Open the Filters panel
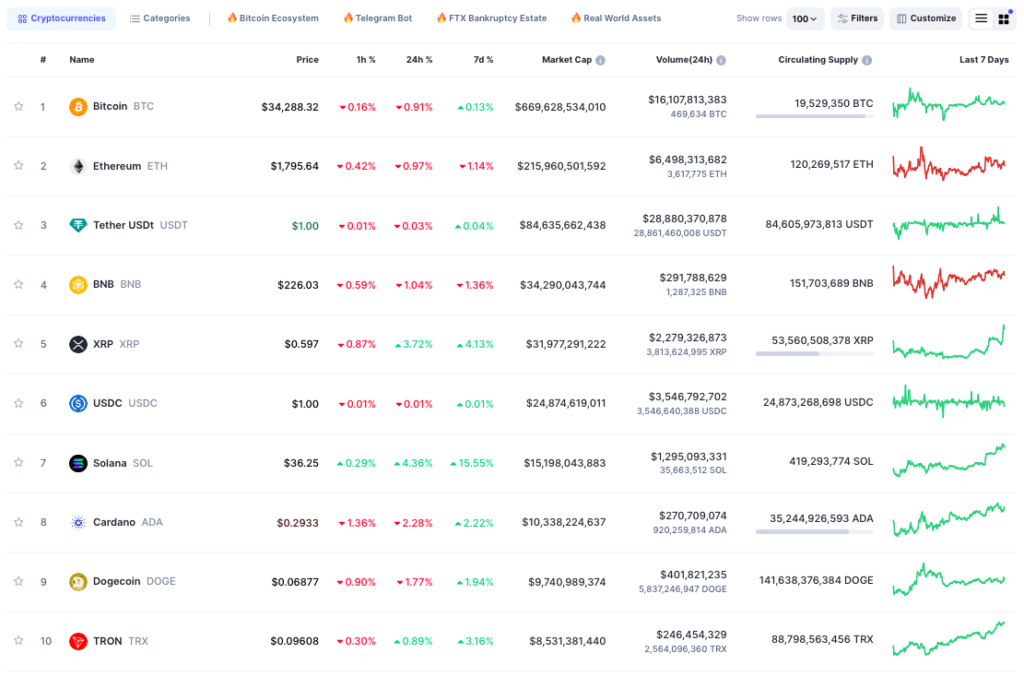 [x=857, y=19]
